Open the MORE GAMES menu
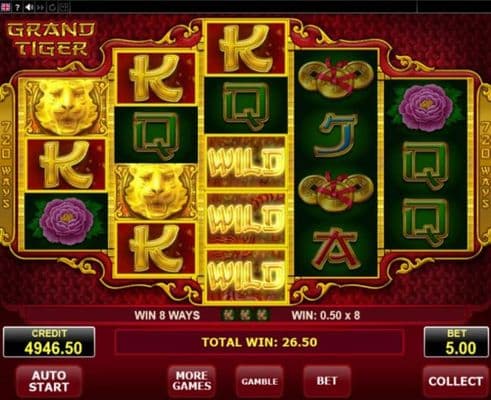Viewport: 491px width, 400px height. tap(192, 381)
